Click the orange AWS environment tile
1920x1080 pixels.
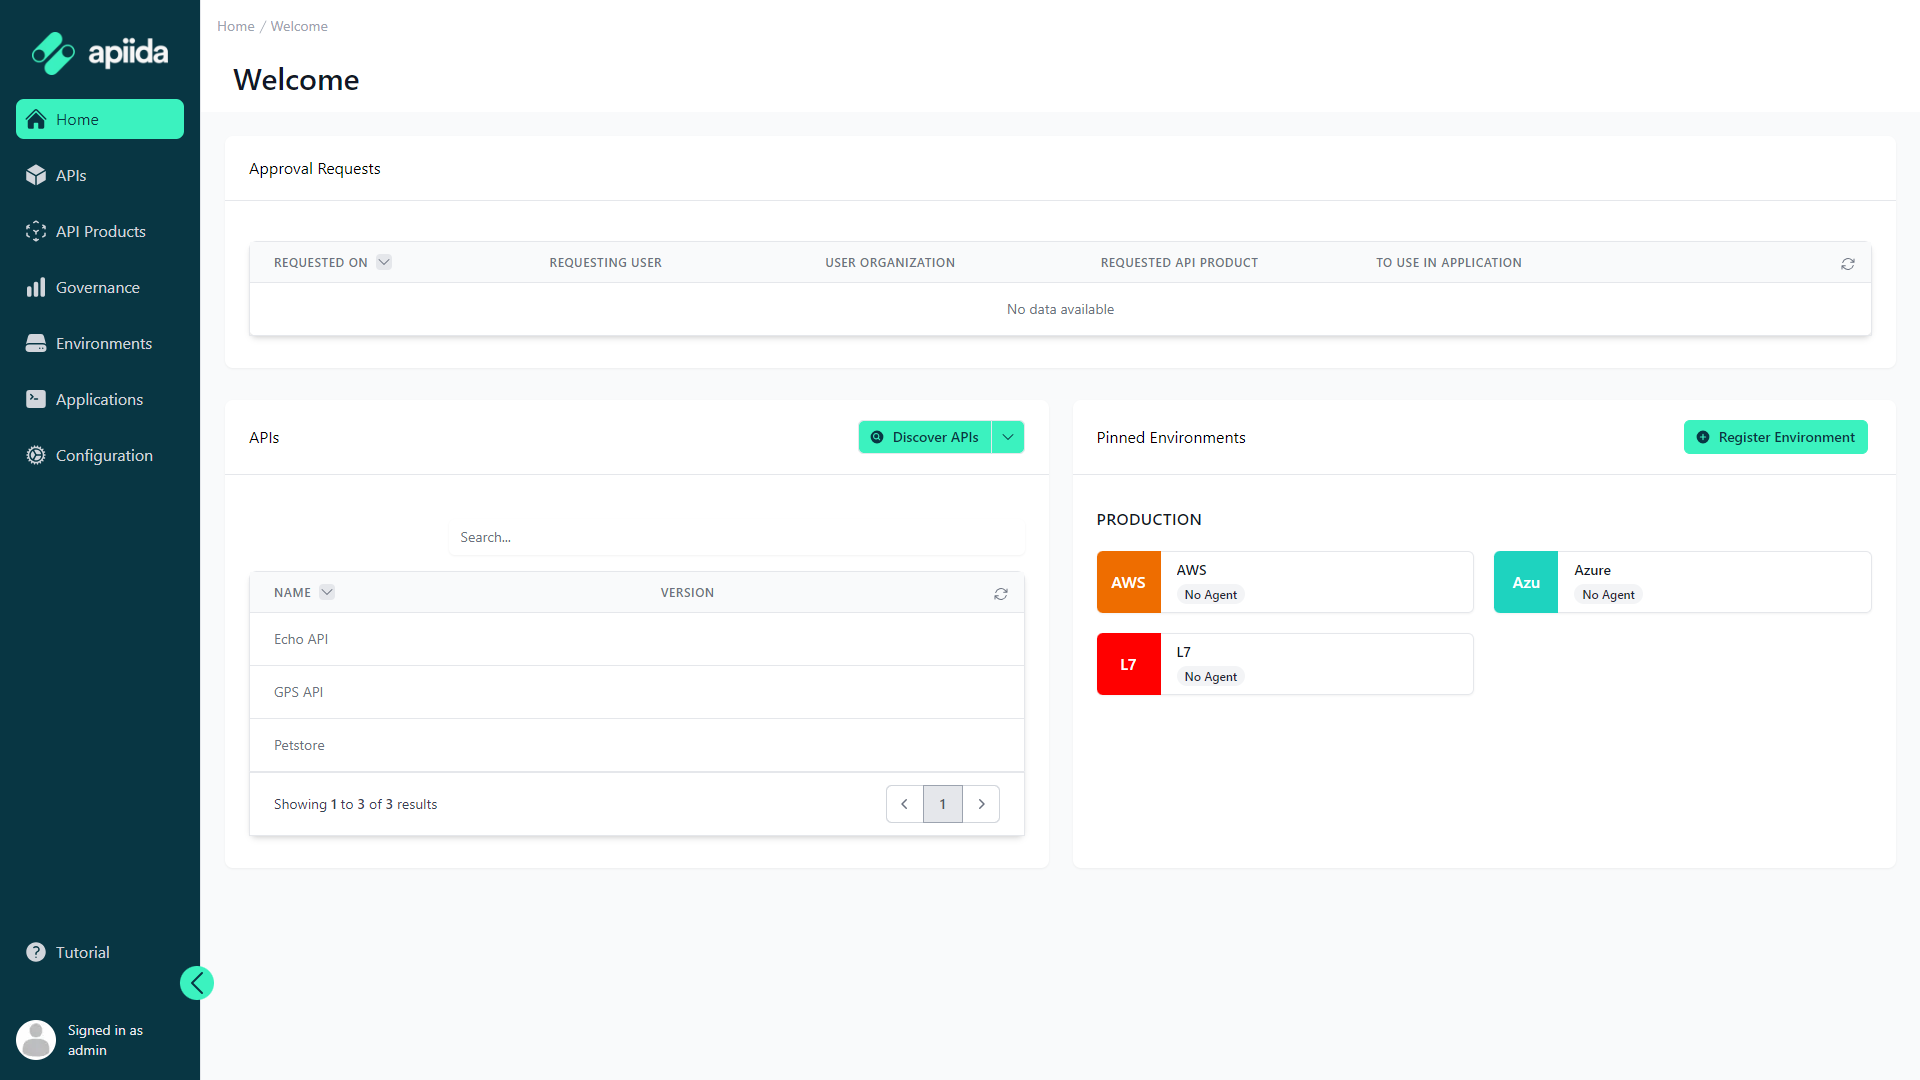[1128, 582]
